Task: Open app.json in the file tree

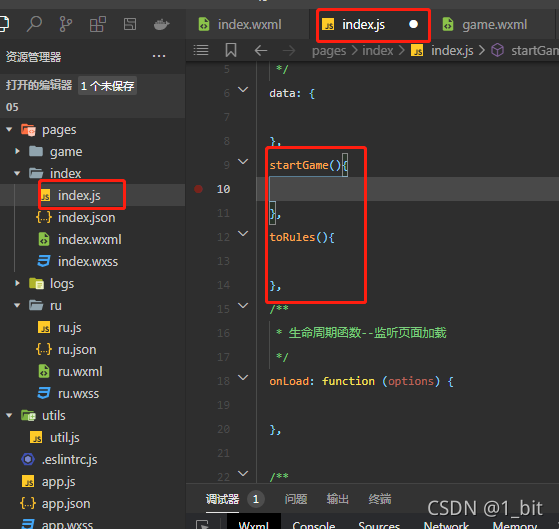Action: pos(66,503)
